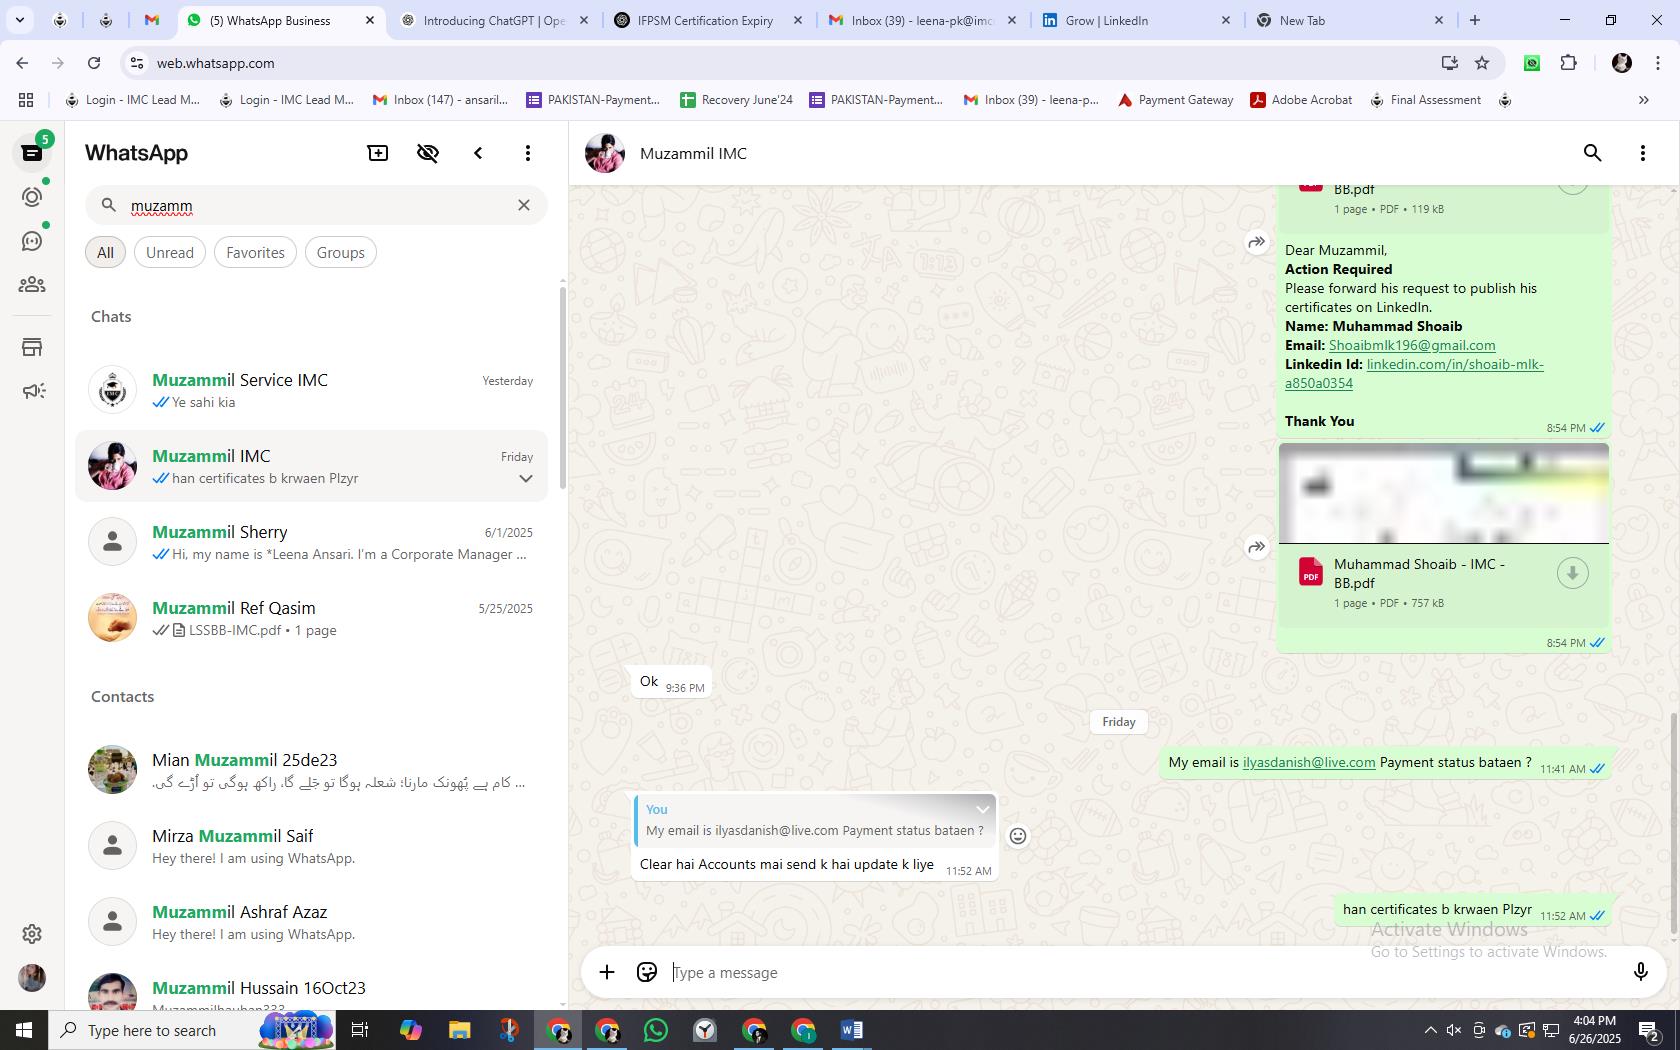The height and width of the screenshot is (1050, 1680).
Task: Select the All filter chip
Action: click(x=105, y=252)
